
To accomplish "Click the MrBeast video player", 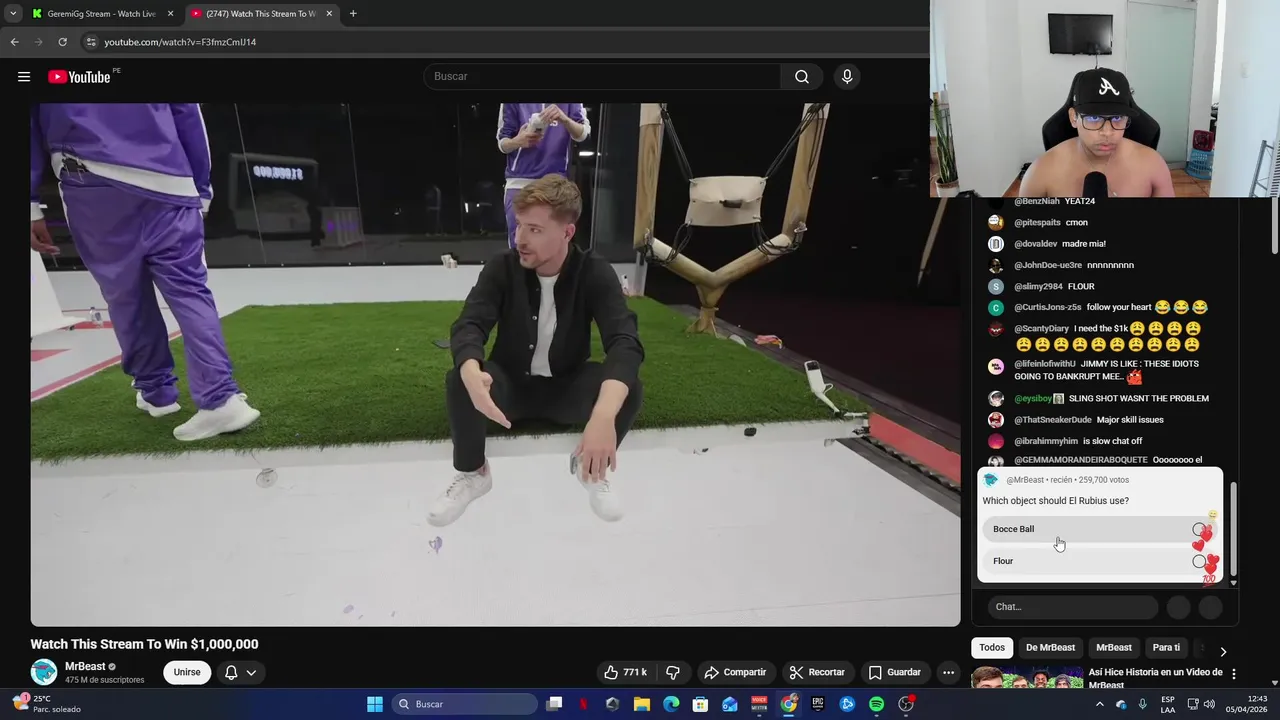I will point(495,365).
